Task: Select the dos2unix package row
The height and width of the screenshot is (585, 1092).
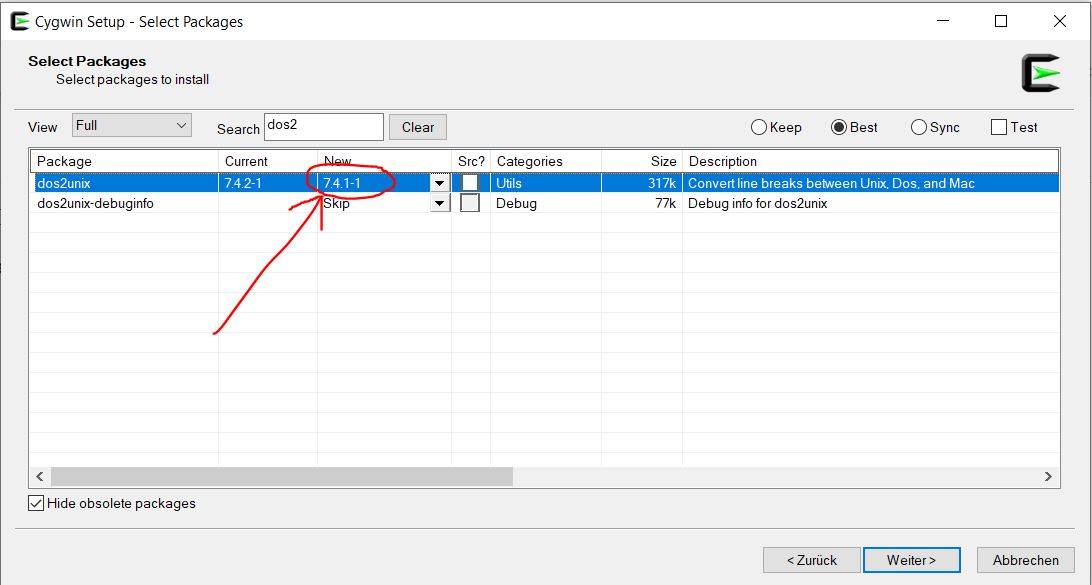Action: coord(545,183)
